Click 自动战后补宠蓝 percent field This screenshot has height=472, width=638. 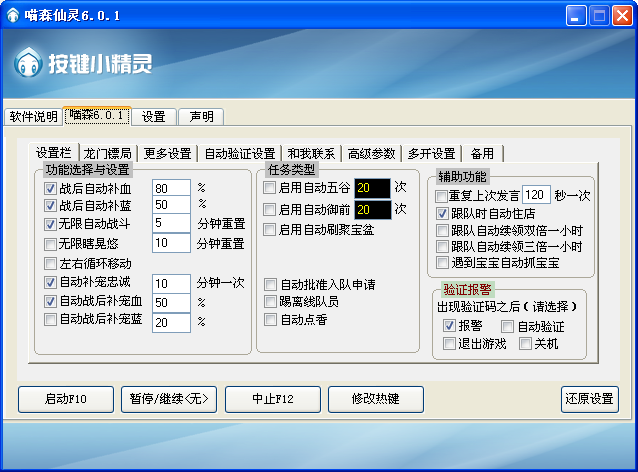click(x=171, y=323)
